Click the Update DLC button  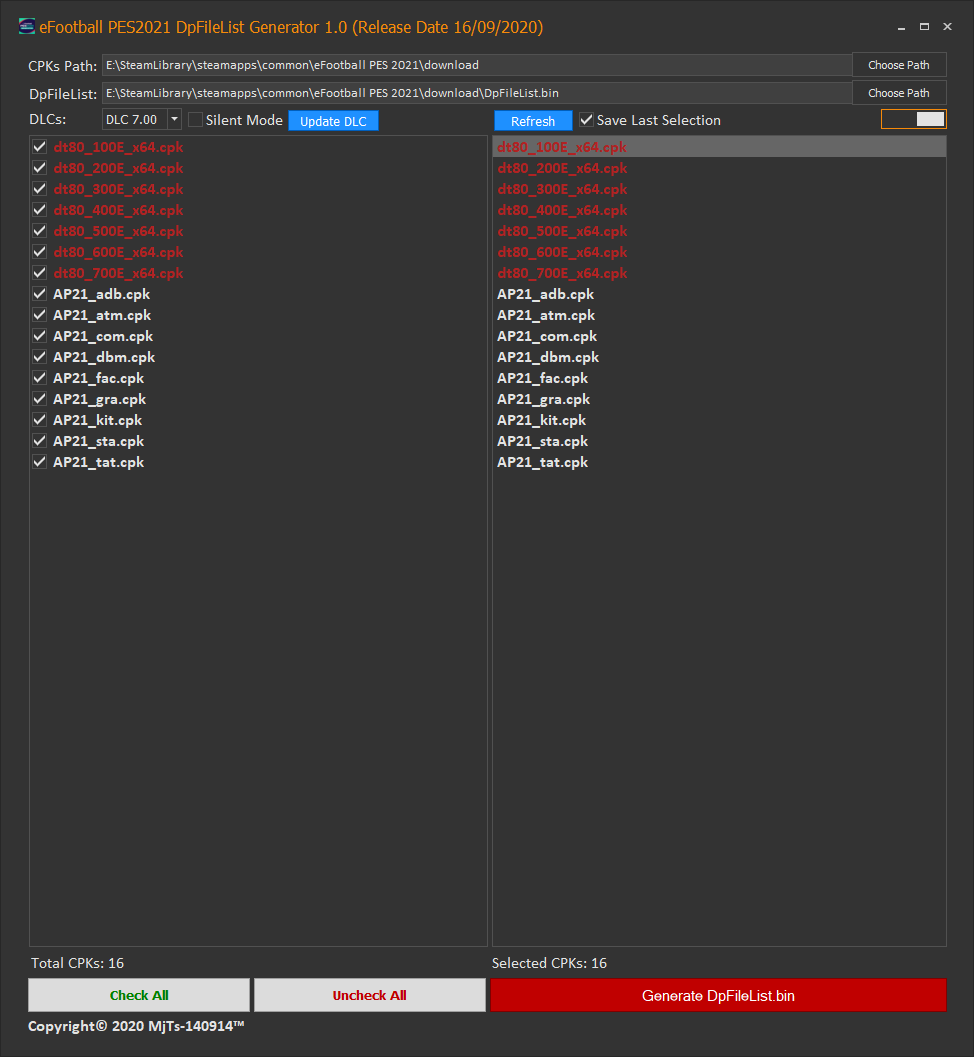click(333, 121)
